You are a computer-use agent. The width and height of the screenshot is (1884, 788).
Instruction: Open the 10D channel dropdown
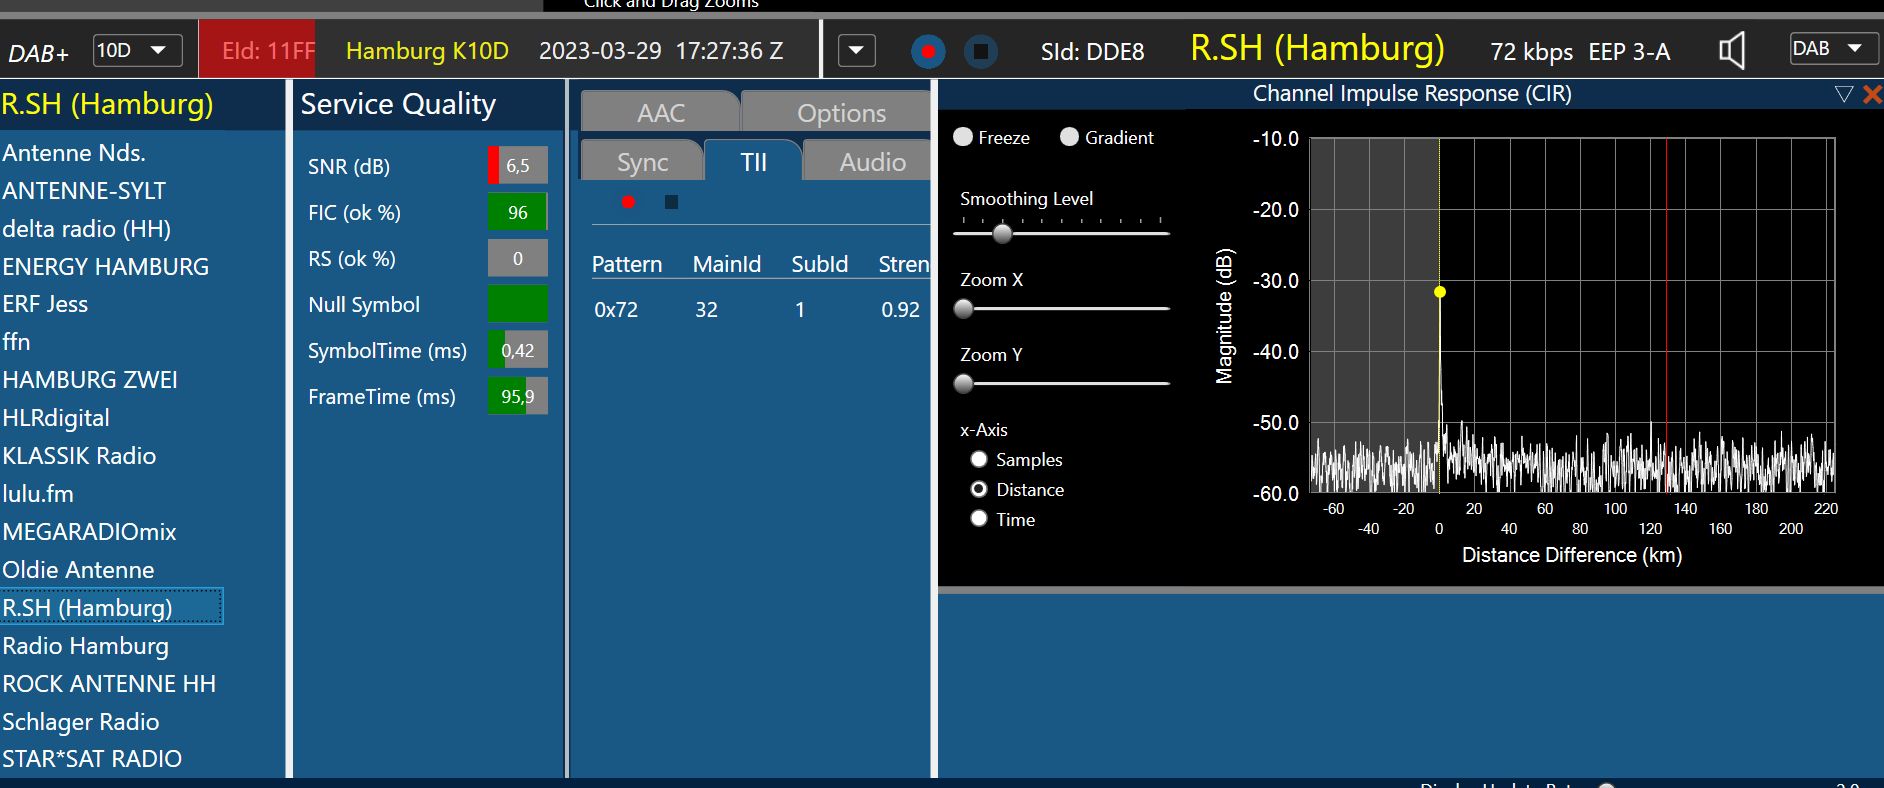(x=138, y=50)
